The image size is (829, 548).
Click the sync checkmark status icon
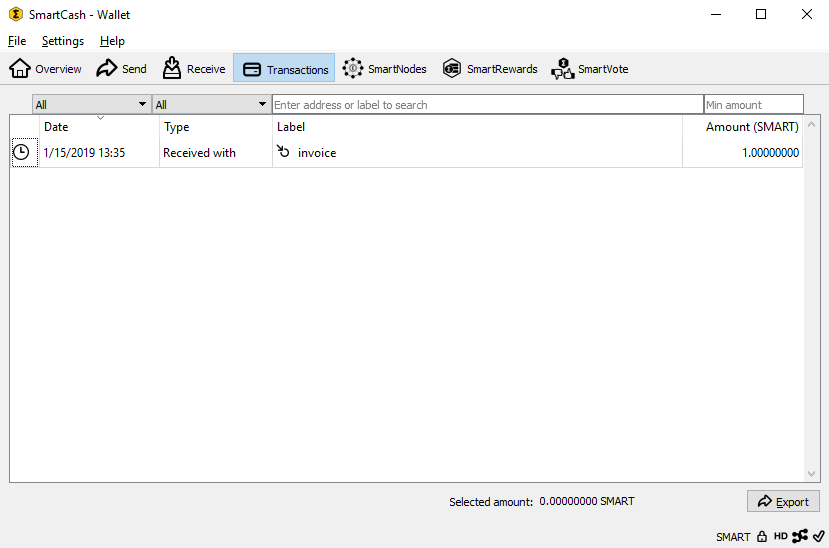(x=818, y=536)
